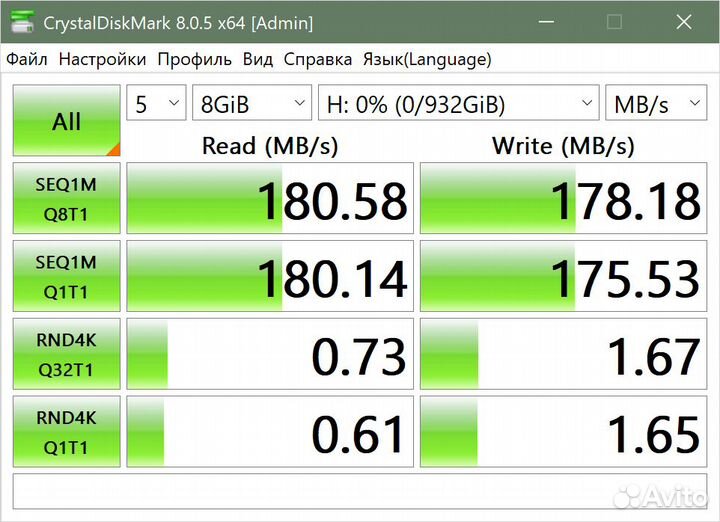
Task: Start the SEQ1M Q1T1 test
Action: coord(67,276)
